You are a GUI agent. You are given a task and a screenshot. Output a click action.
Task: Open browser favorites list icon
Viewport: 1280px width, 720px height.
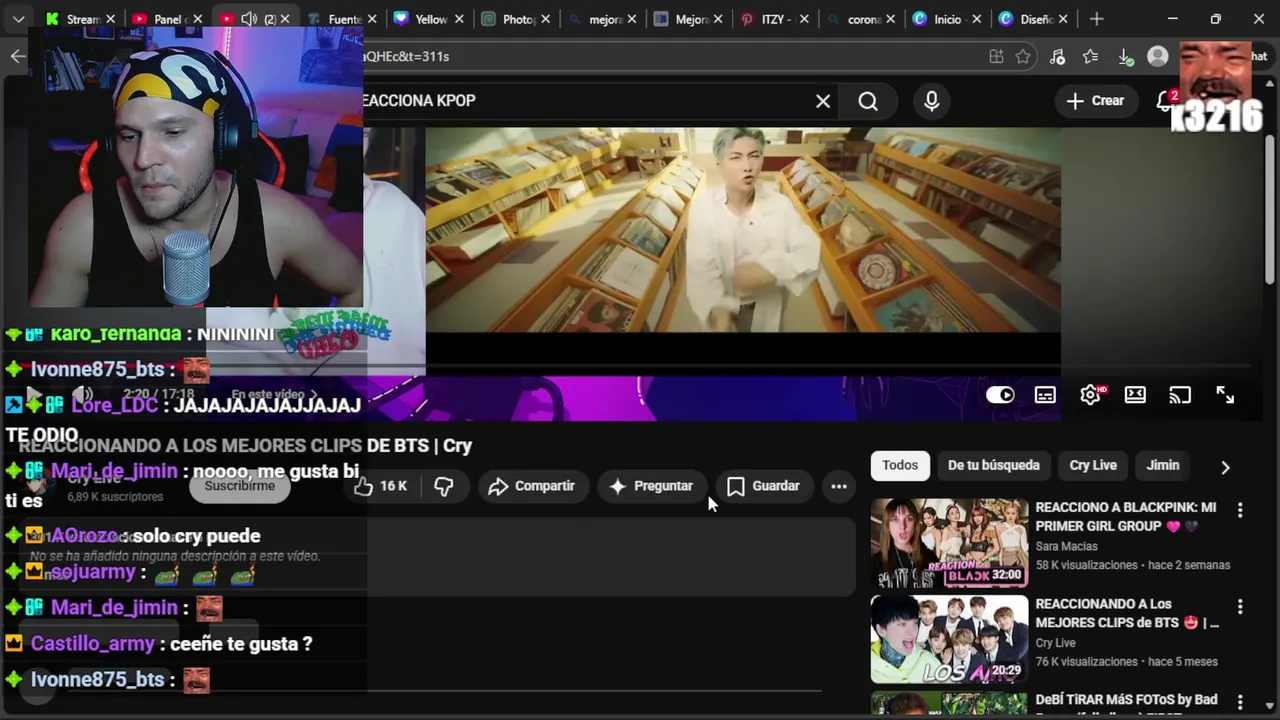click(x=1090, y=57)
